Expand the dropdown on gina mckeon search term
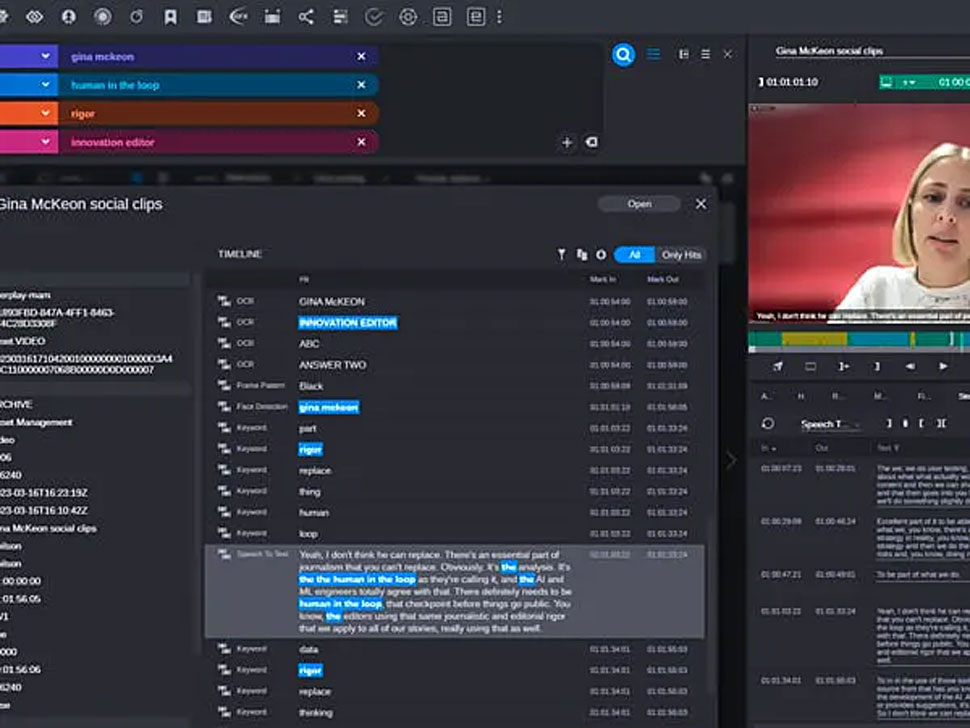The image size is (970, 728). click(x=45, y=56)
